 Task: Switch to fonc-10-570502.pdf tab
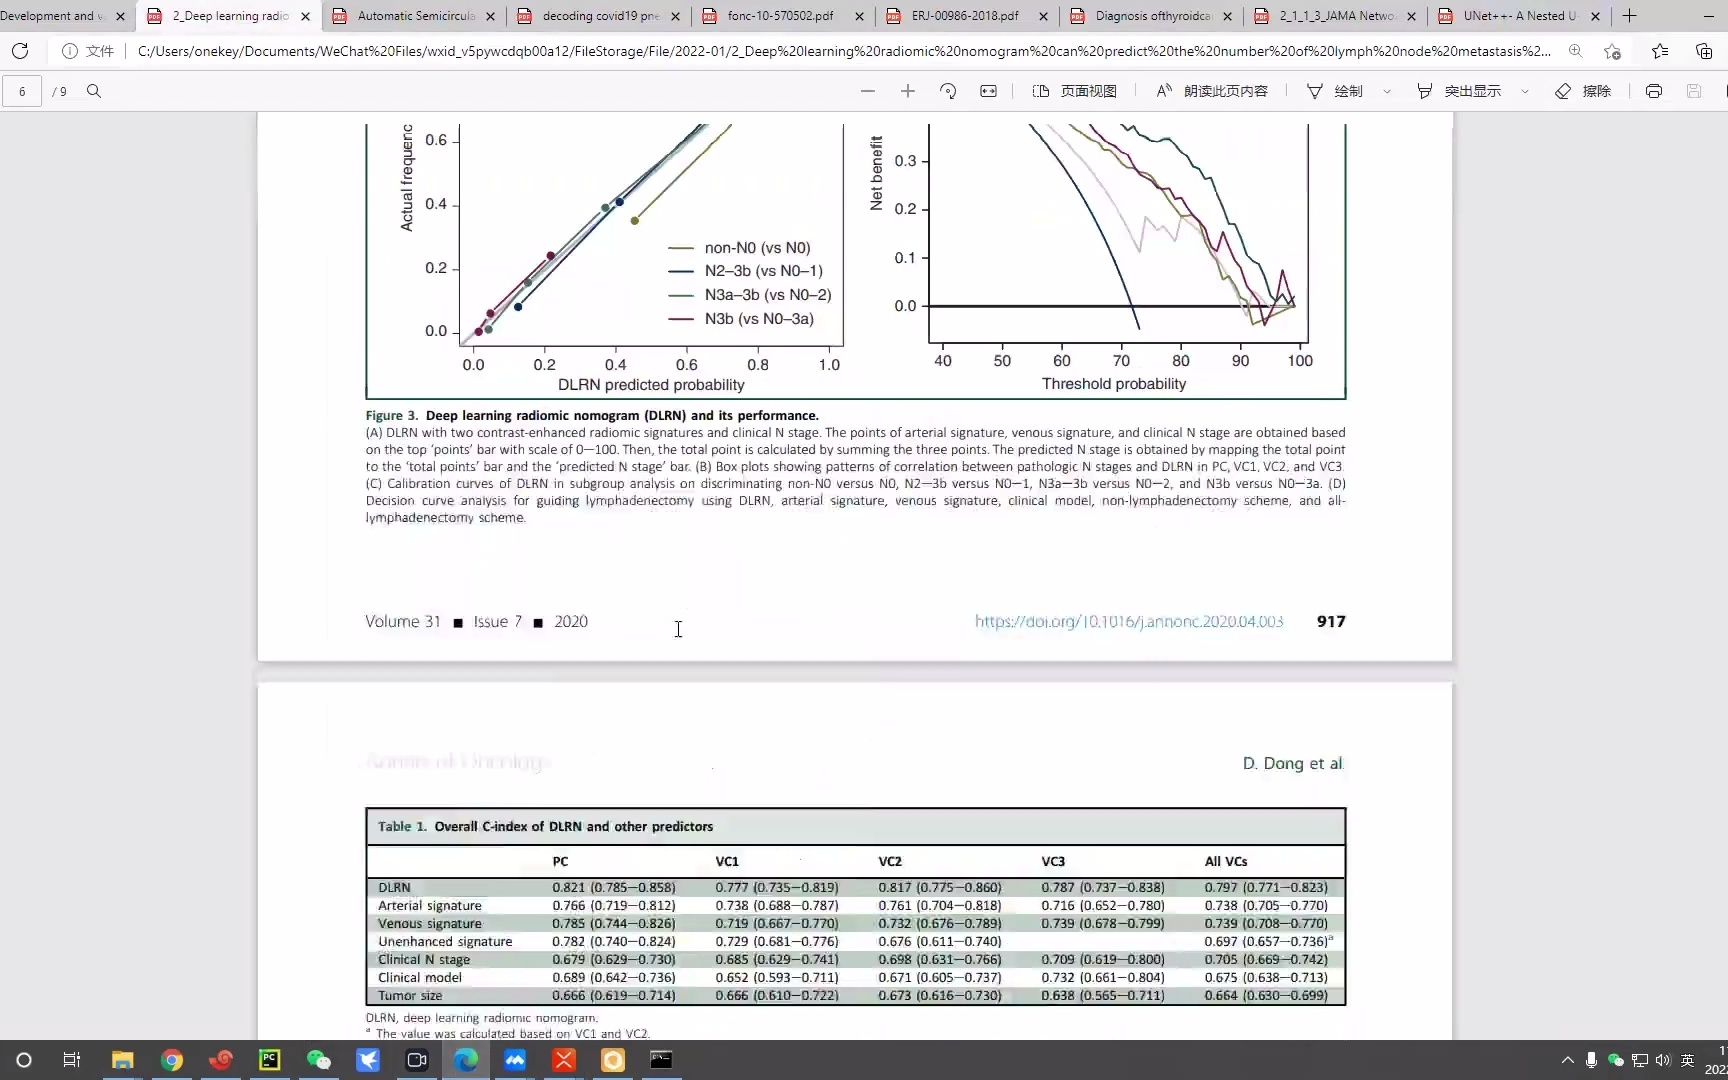coord(780,16)
